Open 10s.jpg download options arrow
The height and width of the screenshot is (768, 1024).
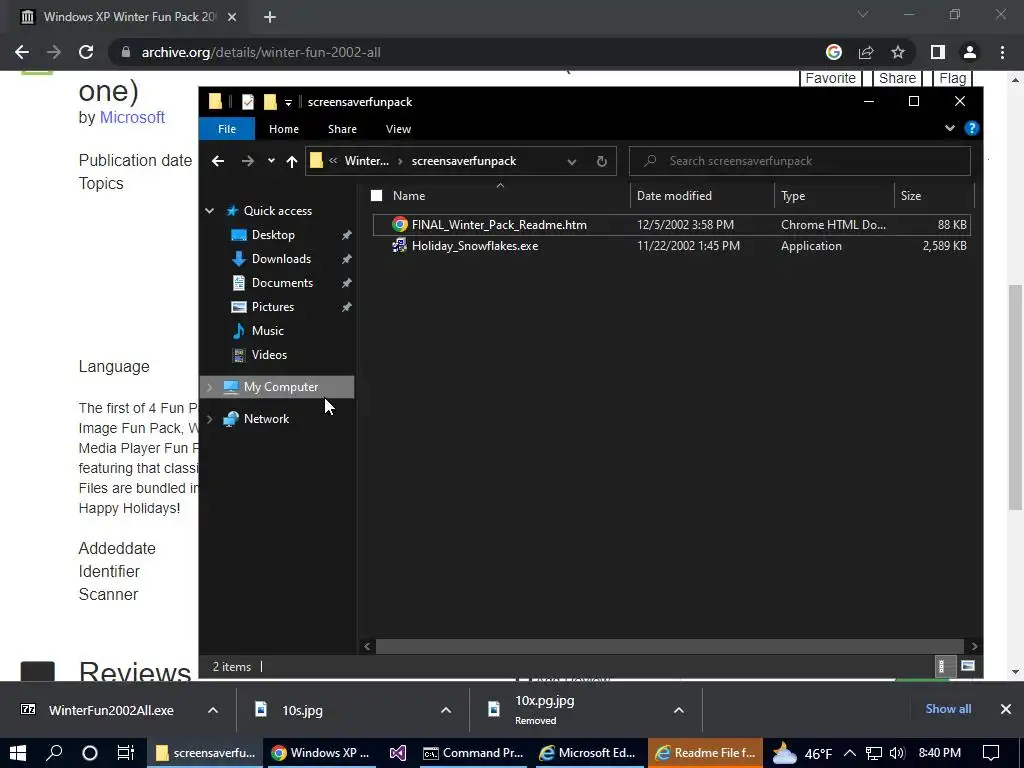click(446, 710)
